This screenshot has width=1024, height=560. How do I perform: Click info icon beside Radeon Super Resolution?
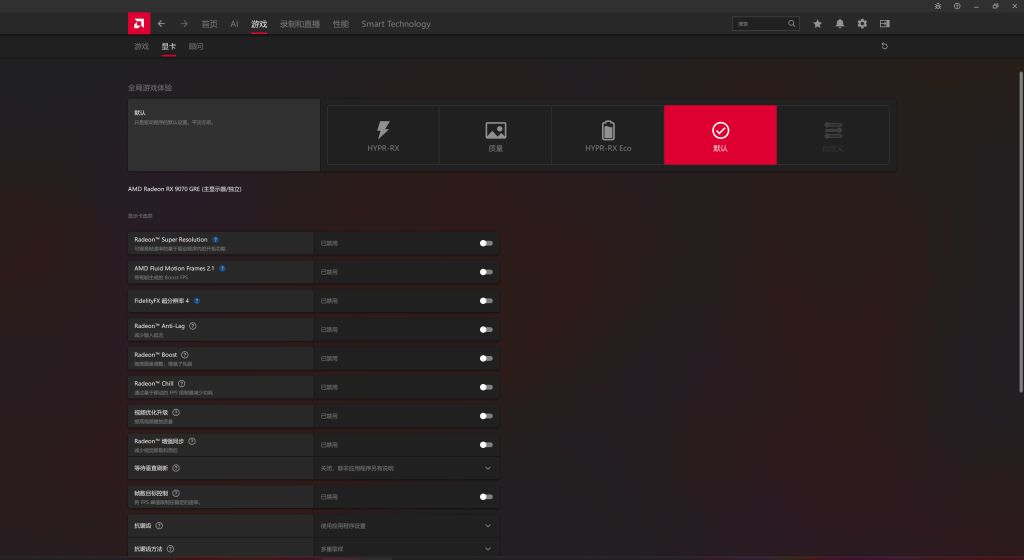pyautogui.click(x=216, y=240)
